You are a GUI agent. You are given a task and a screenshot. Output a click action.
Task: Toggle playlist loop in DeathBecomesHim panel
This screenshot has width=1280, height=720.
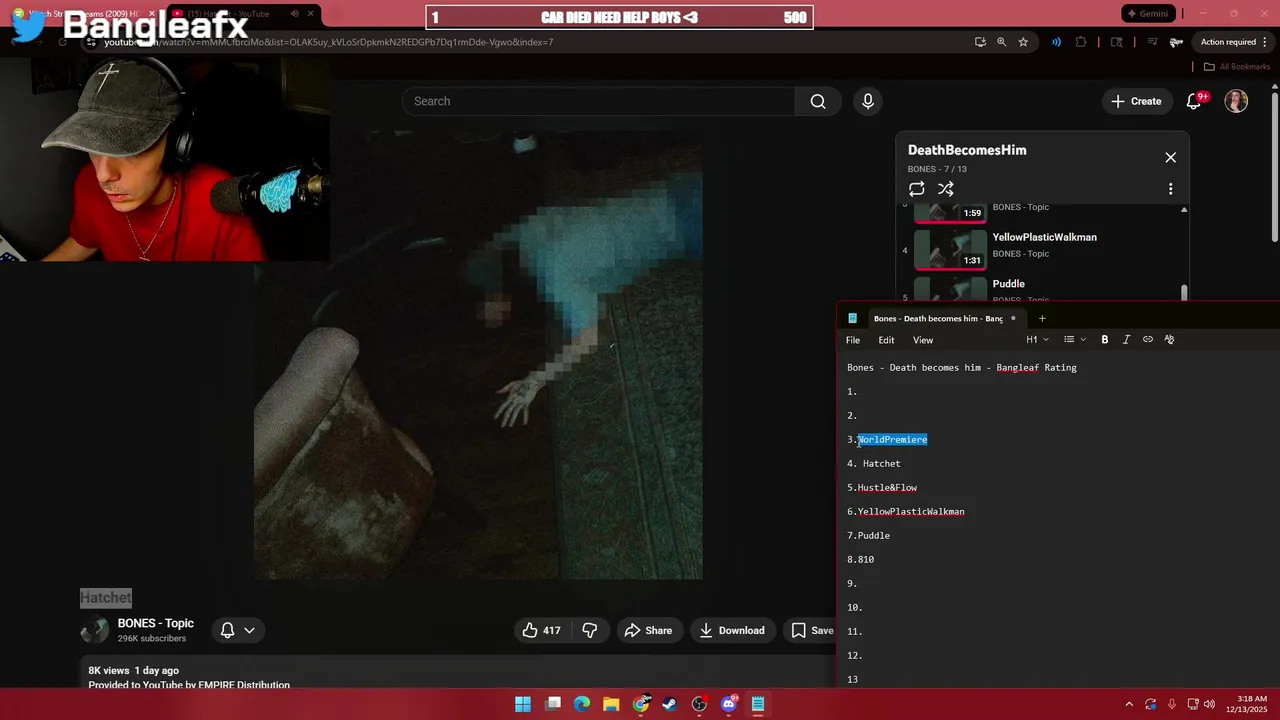(916, 189)
